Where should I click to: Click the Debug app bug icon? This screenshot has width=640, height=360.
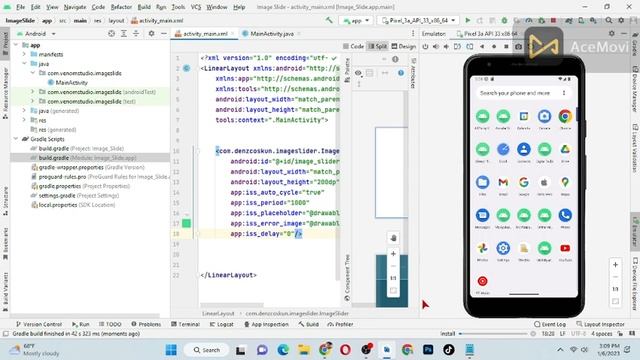pos(504,20)
